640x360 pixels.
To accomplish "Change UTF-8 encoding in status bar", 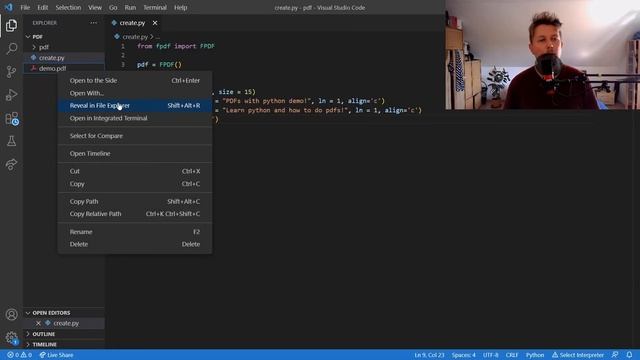I will tap(491, 355).
